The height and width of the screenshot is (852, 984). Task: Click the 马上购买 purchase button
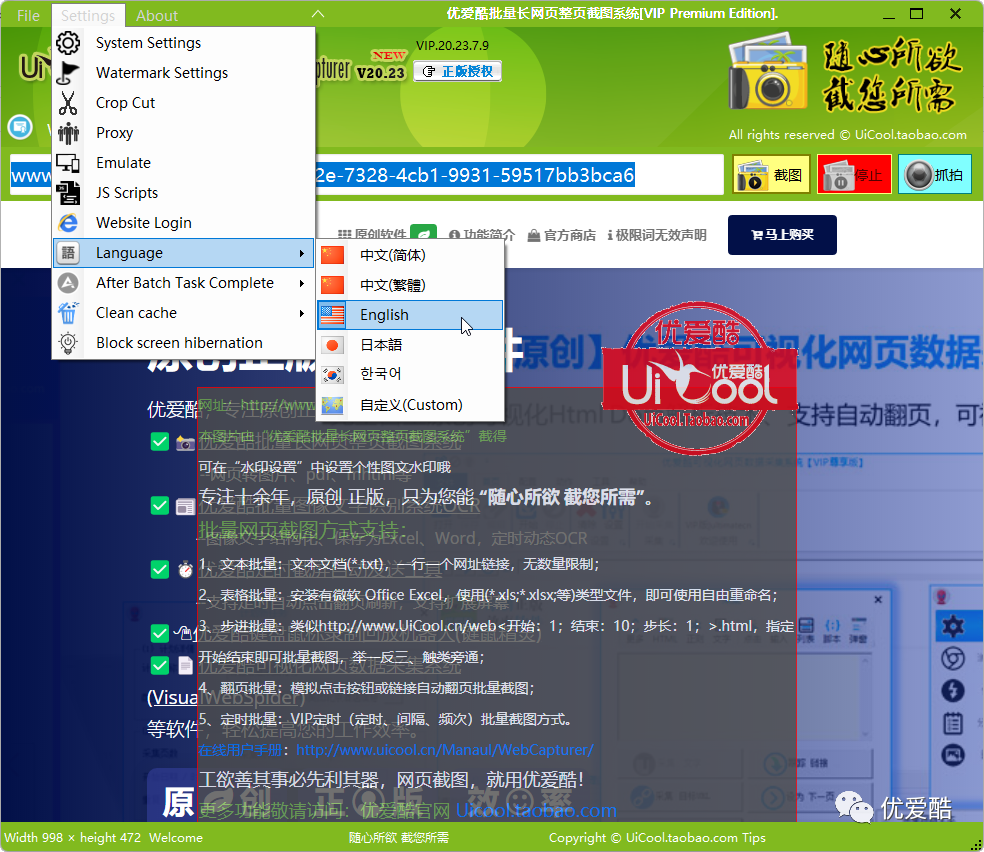(x=782, y=235)
